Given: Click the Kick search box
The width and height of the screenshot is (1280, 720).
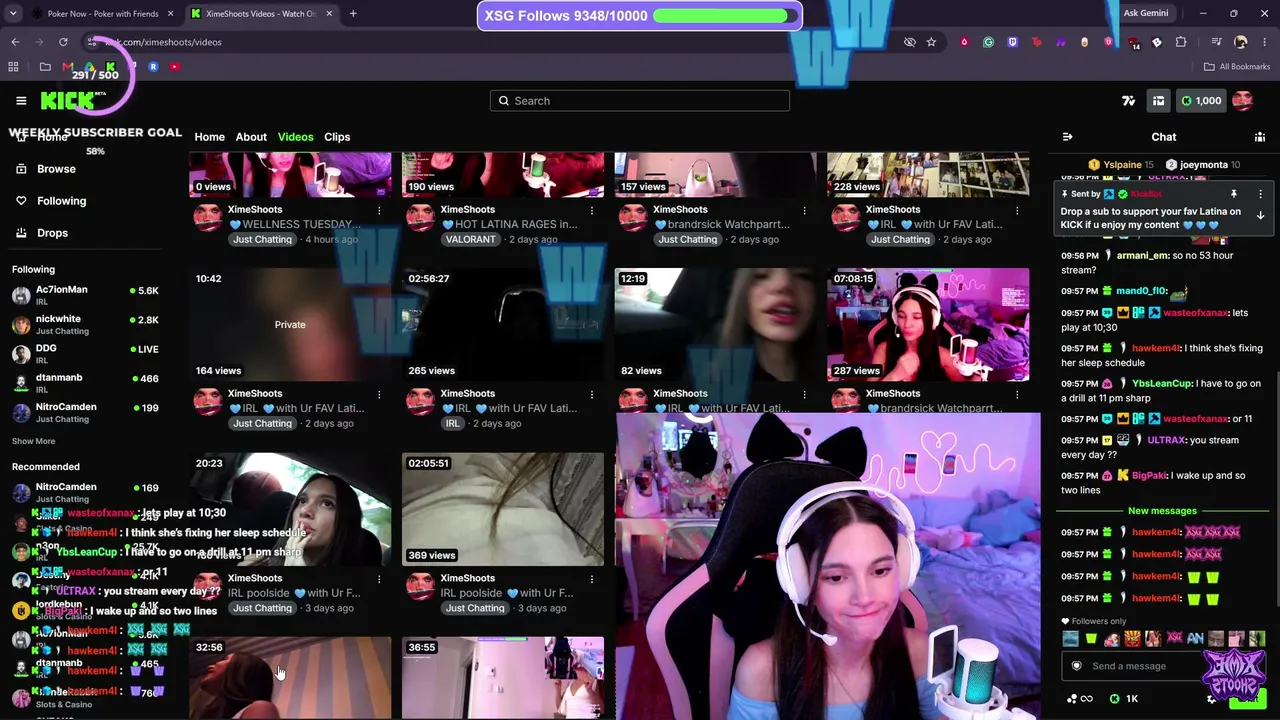Looking at the screenshot, I should click(640, 101).
